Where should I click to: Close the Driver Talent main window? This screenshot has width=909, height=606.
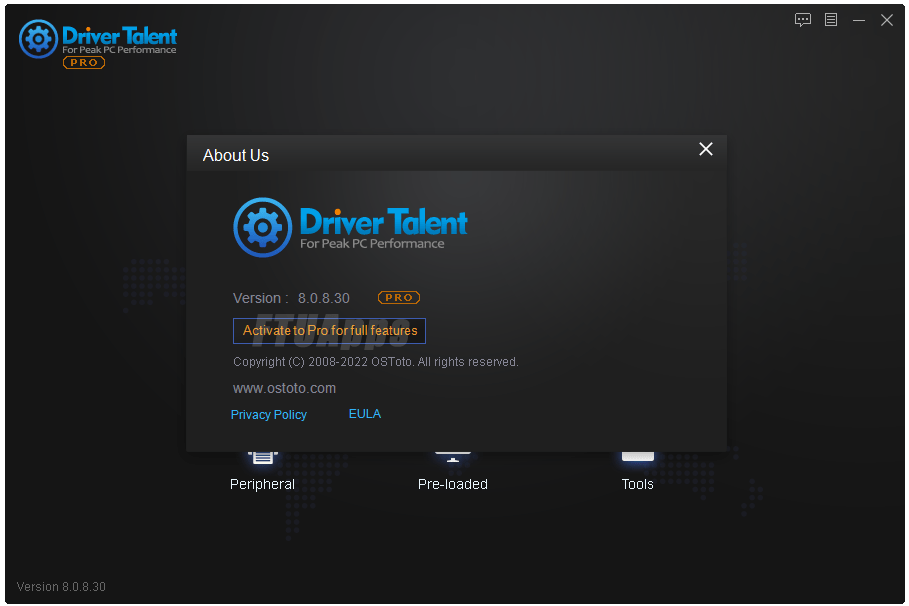click(886, 20)
